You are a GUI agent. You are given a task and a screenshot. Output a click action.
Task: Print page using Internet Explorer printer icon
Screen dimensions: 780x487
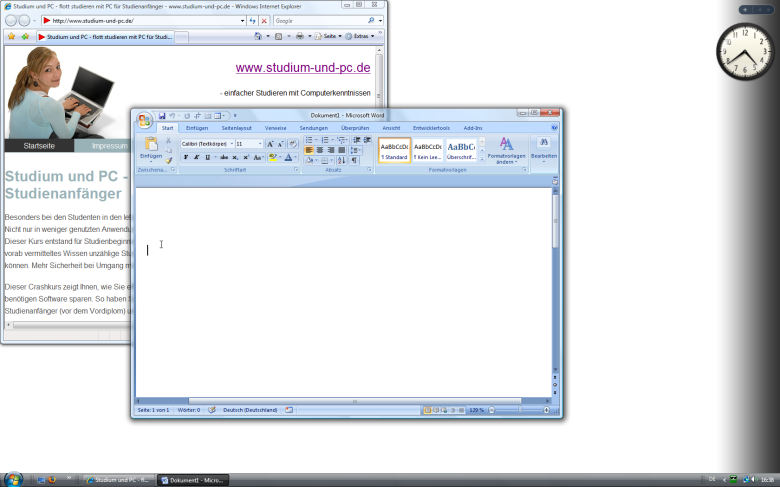(x=299, y=36)
